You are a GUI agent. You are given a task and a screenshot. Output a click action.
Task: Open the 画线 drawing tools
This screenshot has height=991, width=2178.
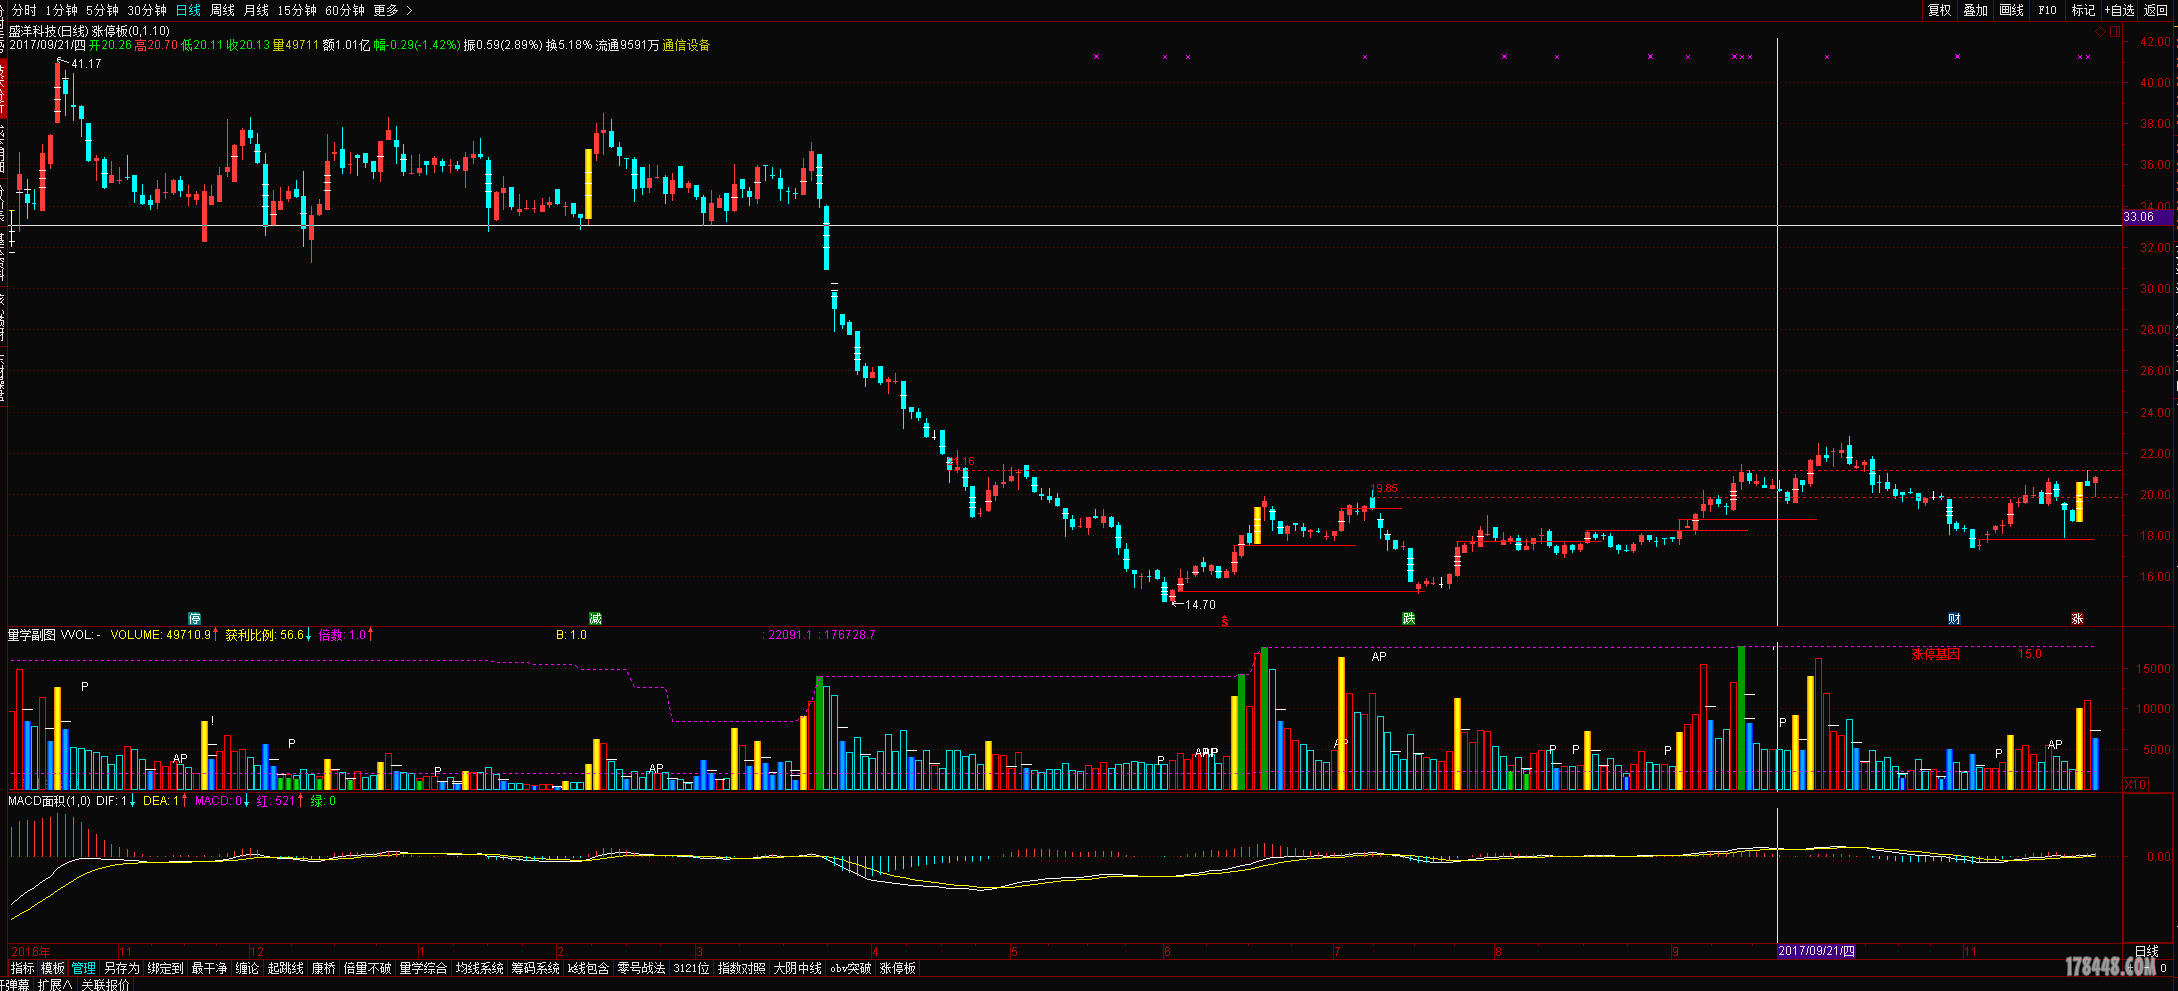2011,10
